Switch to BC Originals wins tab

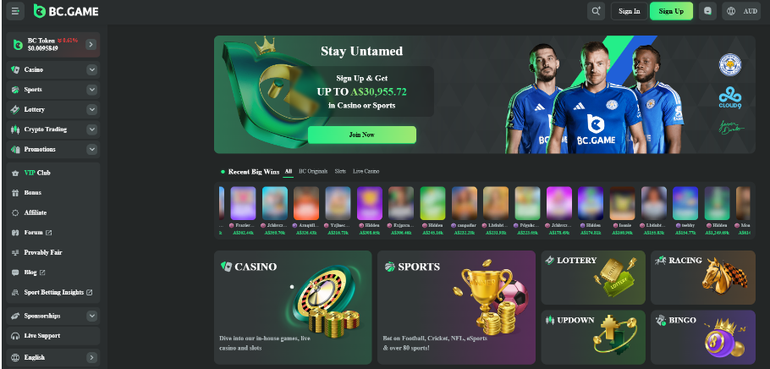(x=313, y=171)
